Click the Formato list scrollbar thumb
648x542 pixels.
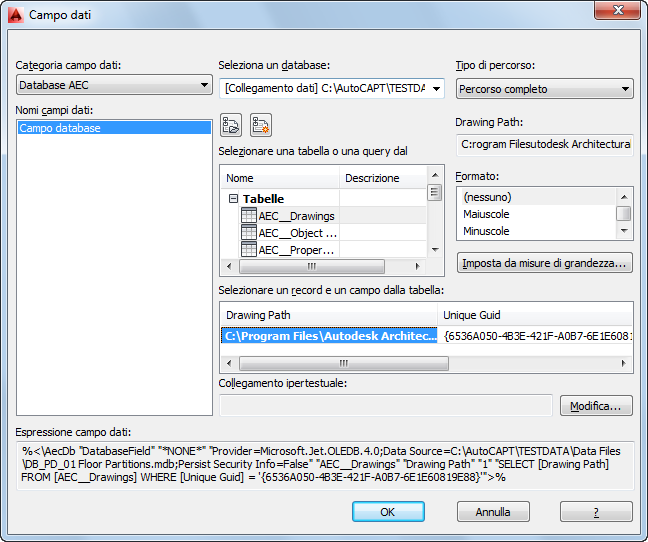click(x=624, y=214)
